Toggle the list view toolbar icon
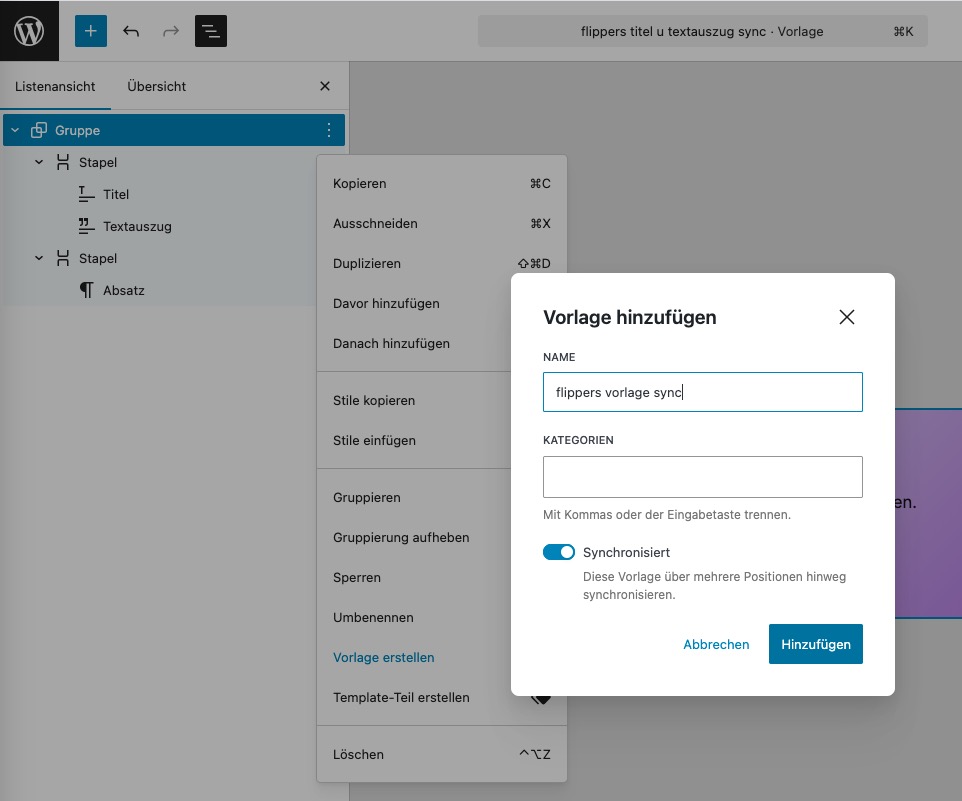This screenshot has width=962, height=801. point(211,31)
